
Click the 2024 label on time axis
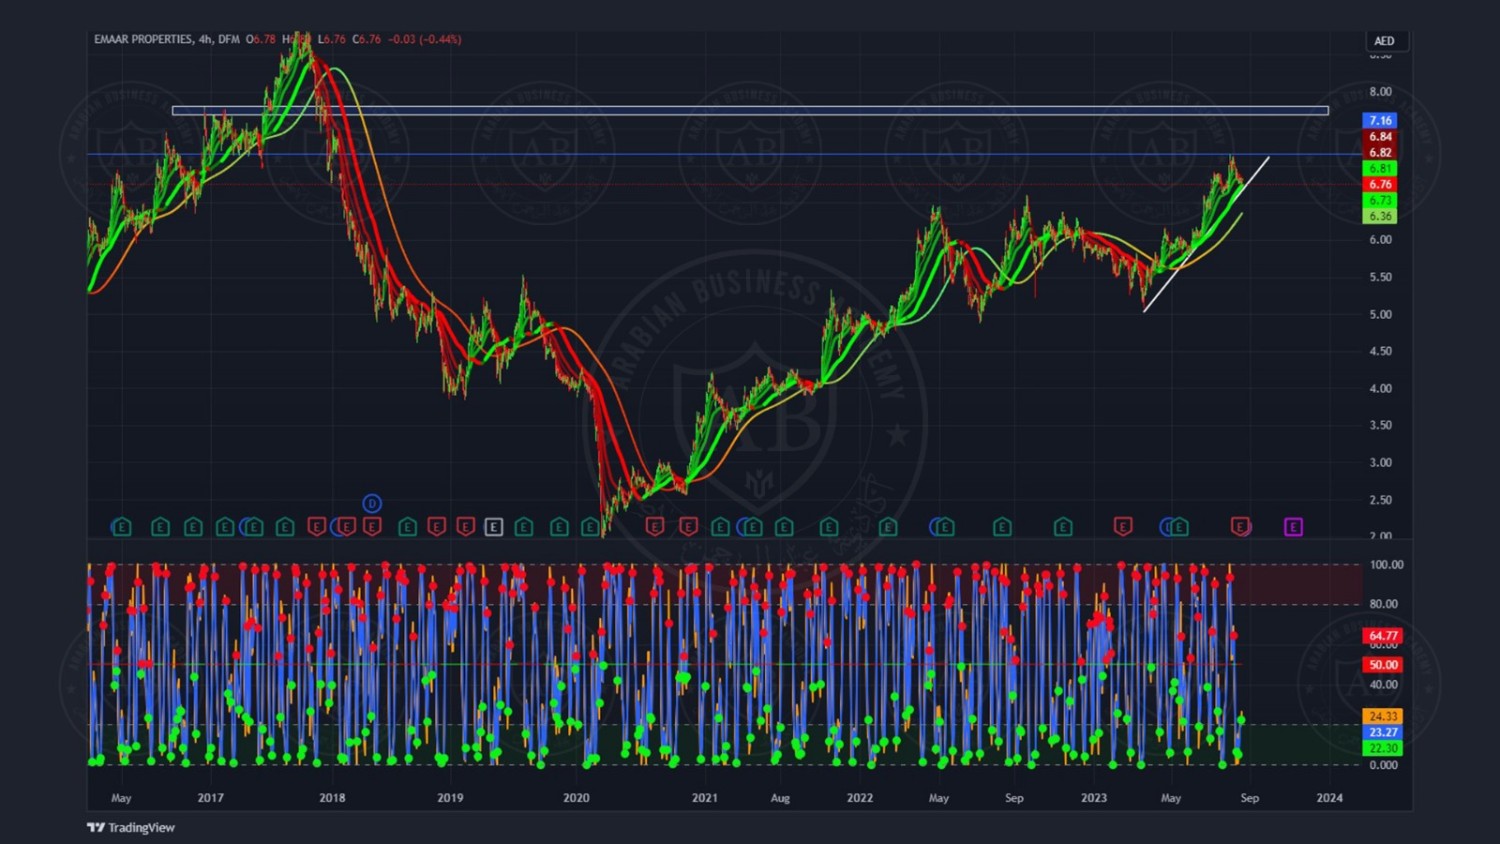tap(1330, 798)
